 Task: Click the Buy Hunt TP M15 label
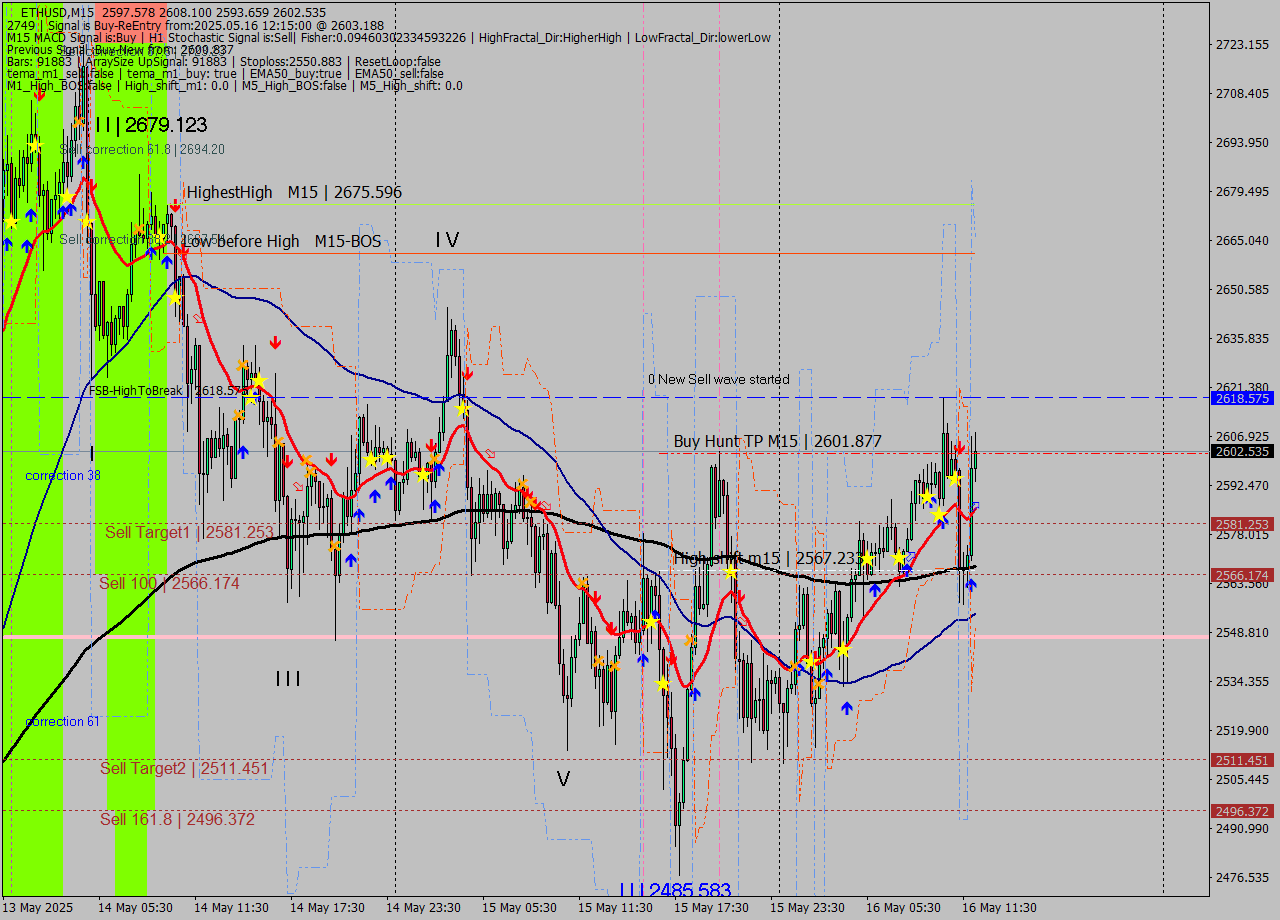point(777,441)
